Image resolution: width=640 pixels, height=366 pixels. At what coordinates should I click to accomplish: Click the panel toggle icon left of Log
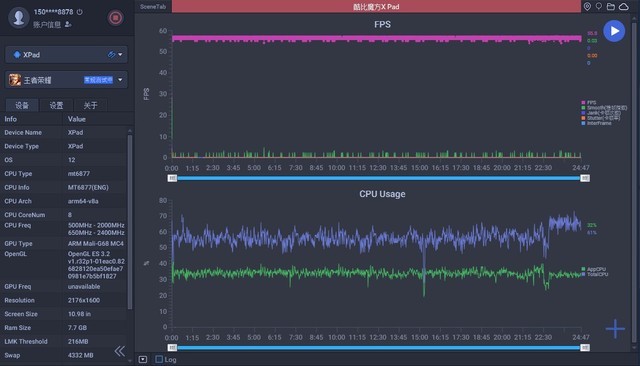coord(142,359)
